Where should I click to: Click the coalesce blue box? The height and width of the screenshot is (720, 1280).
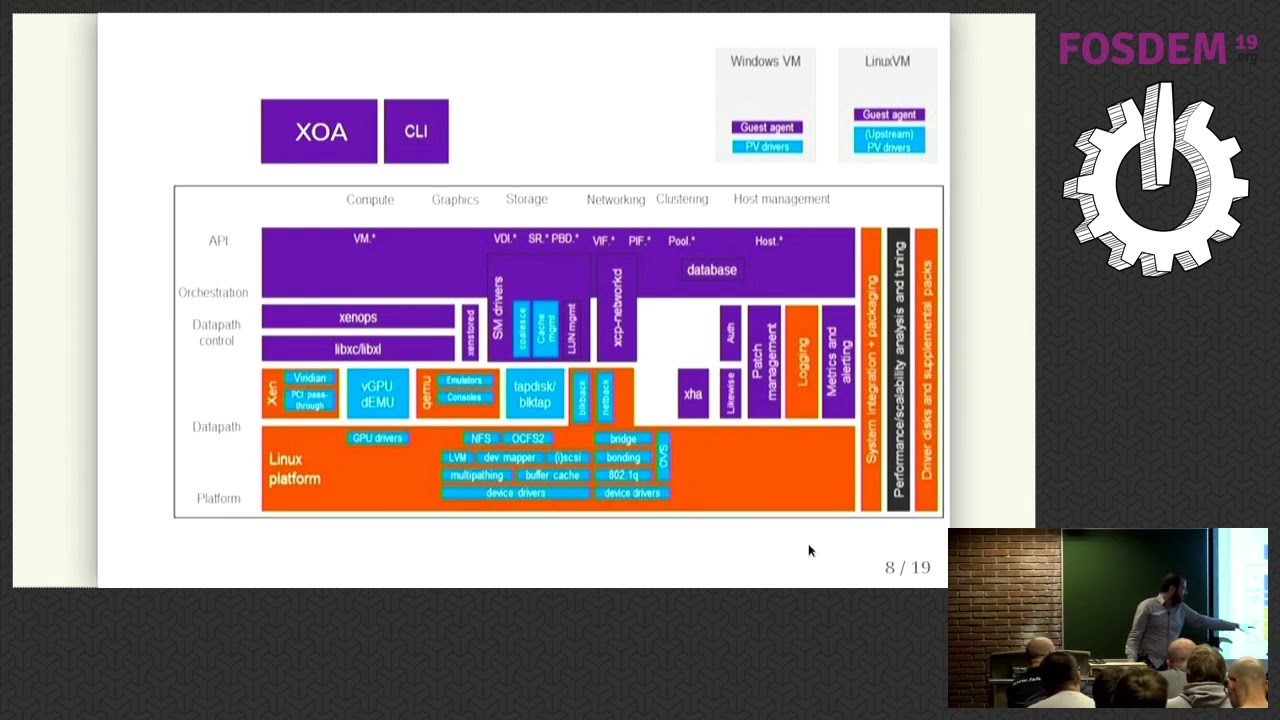tap(521, 328)
